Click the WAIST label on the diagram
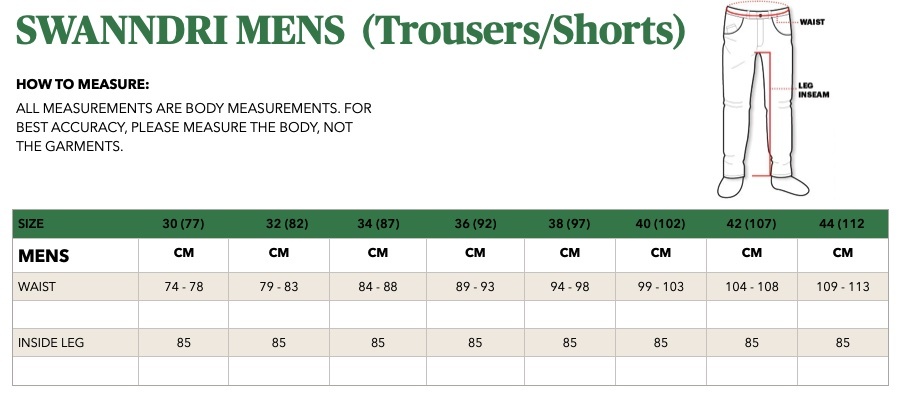The width and height of the screenshot is (904, 409). [x=812, y=22]
